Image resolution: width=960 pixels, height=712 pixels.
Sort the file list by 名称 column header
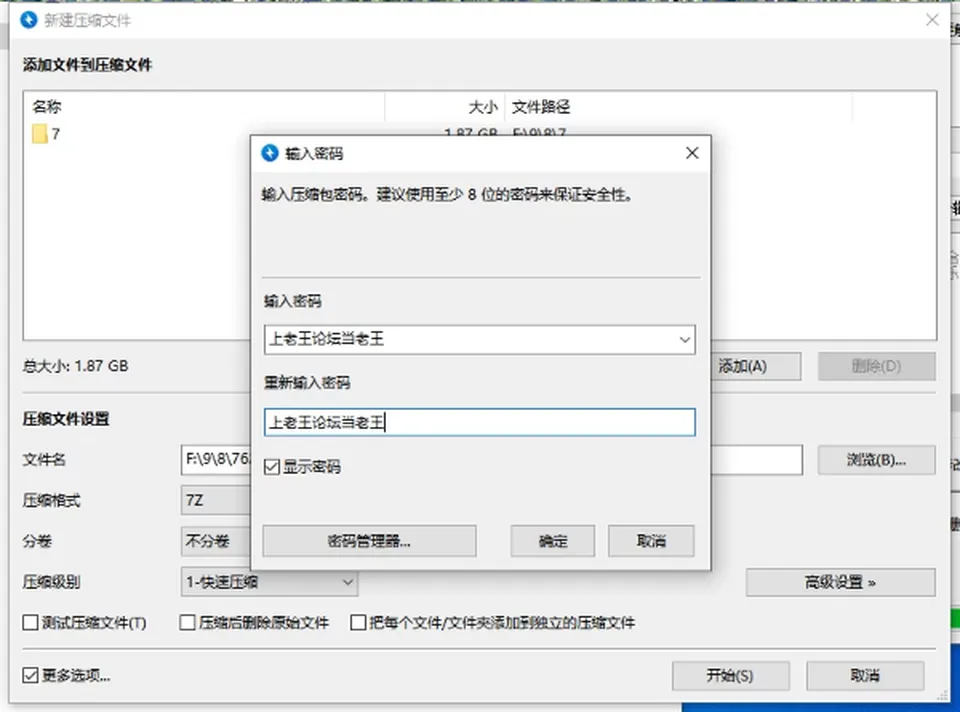coord(204,107)
